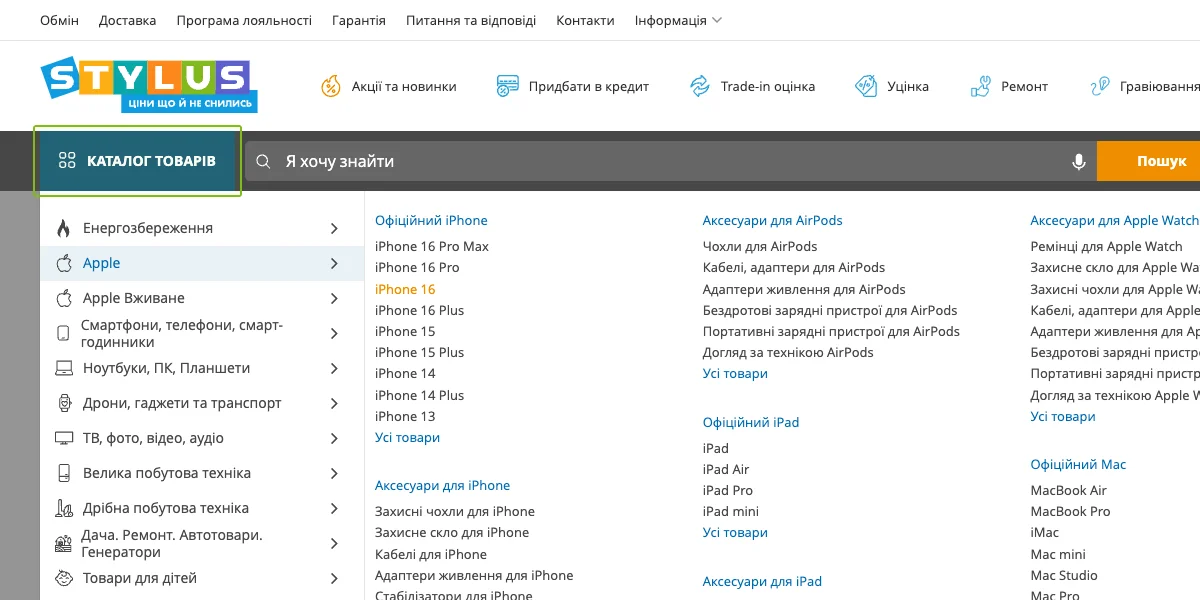The height and width of the screenshot is (600, 1200).
Task: Click the laptop category icon
Action: (x=64, y=368)
